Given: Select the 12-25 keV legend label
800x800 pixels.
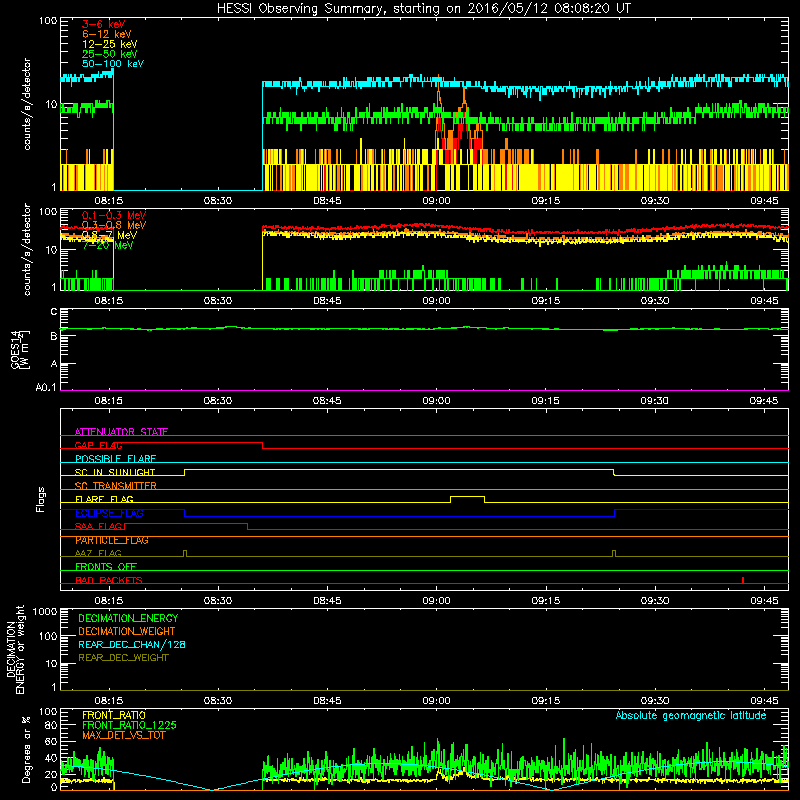Looking at the screenshot, I should point(109,44).
